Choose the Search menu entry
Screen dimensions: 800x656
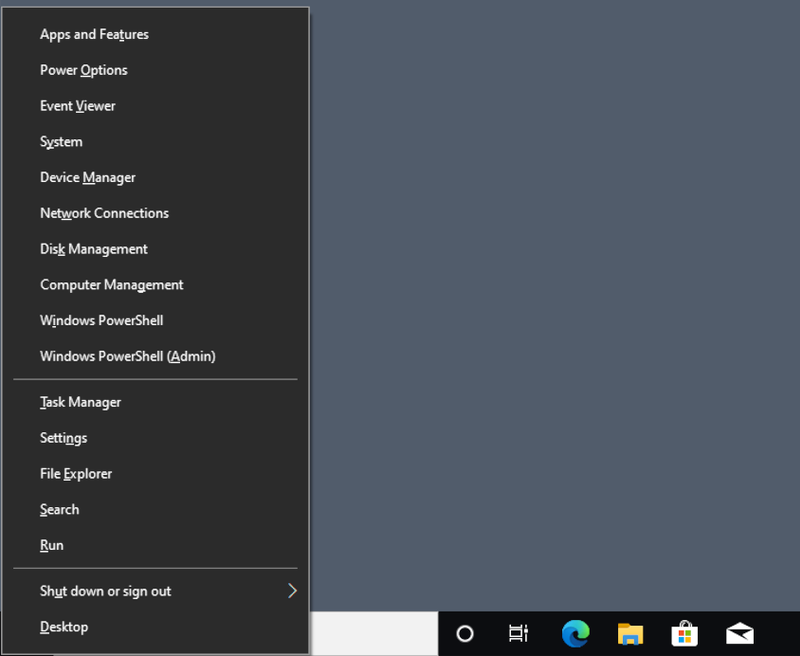pyautogui.click(x=155, y=509)
